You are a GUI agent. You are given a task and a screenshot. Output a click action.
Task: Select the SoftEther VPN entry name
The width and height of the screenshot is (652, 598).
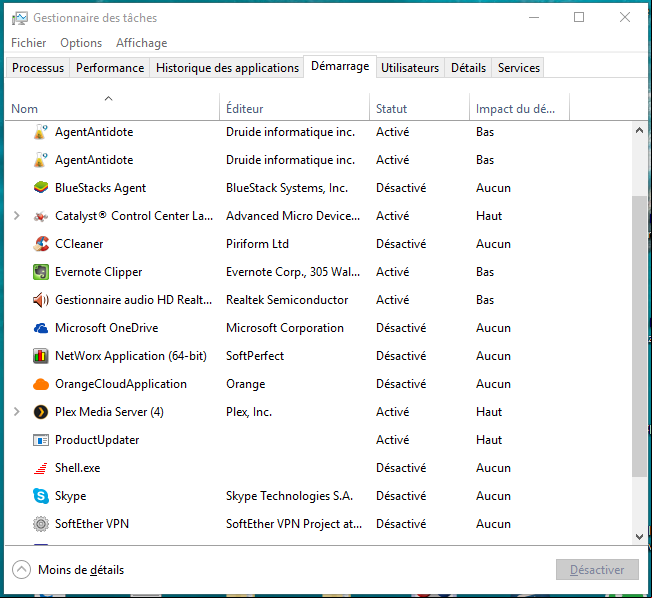(x=92, y=524)
